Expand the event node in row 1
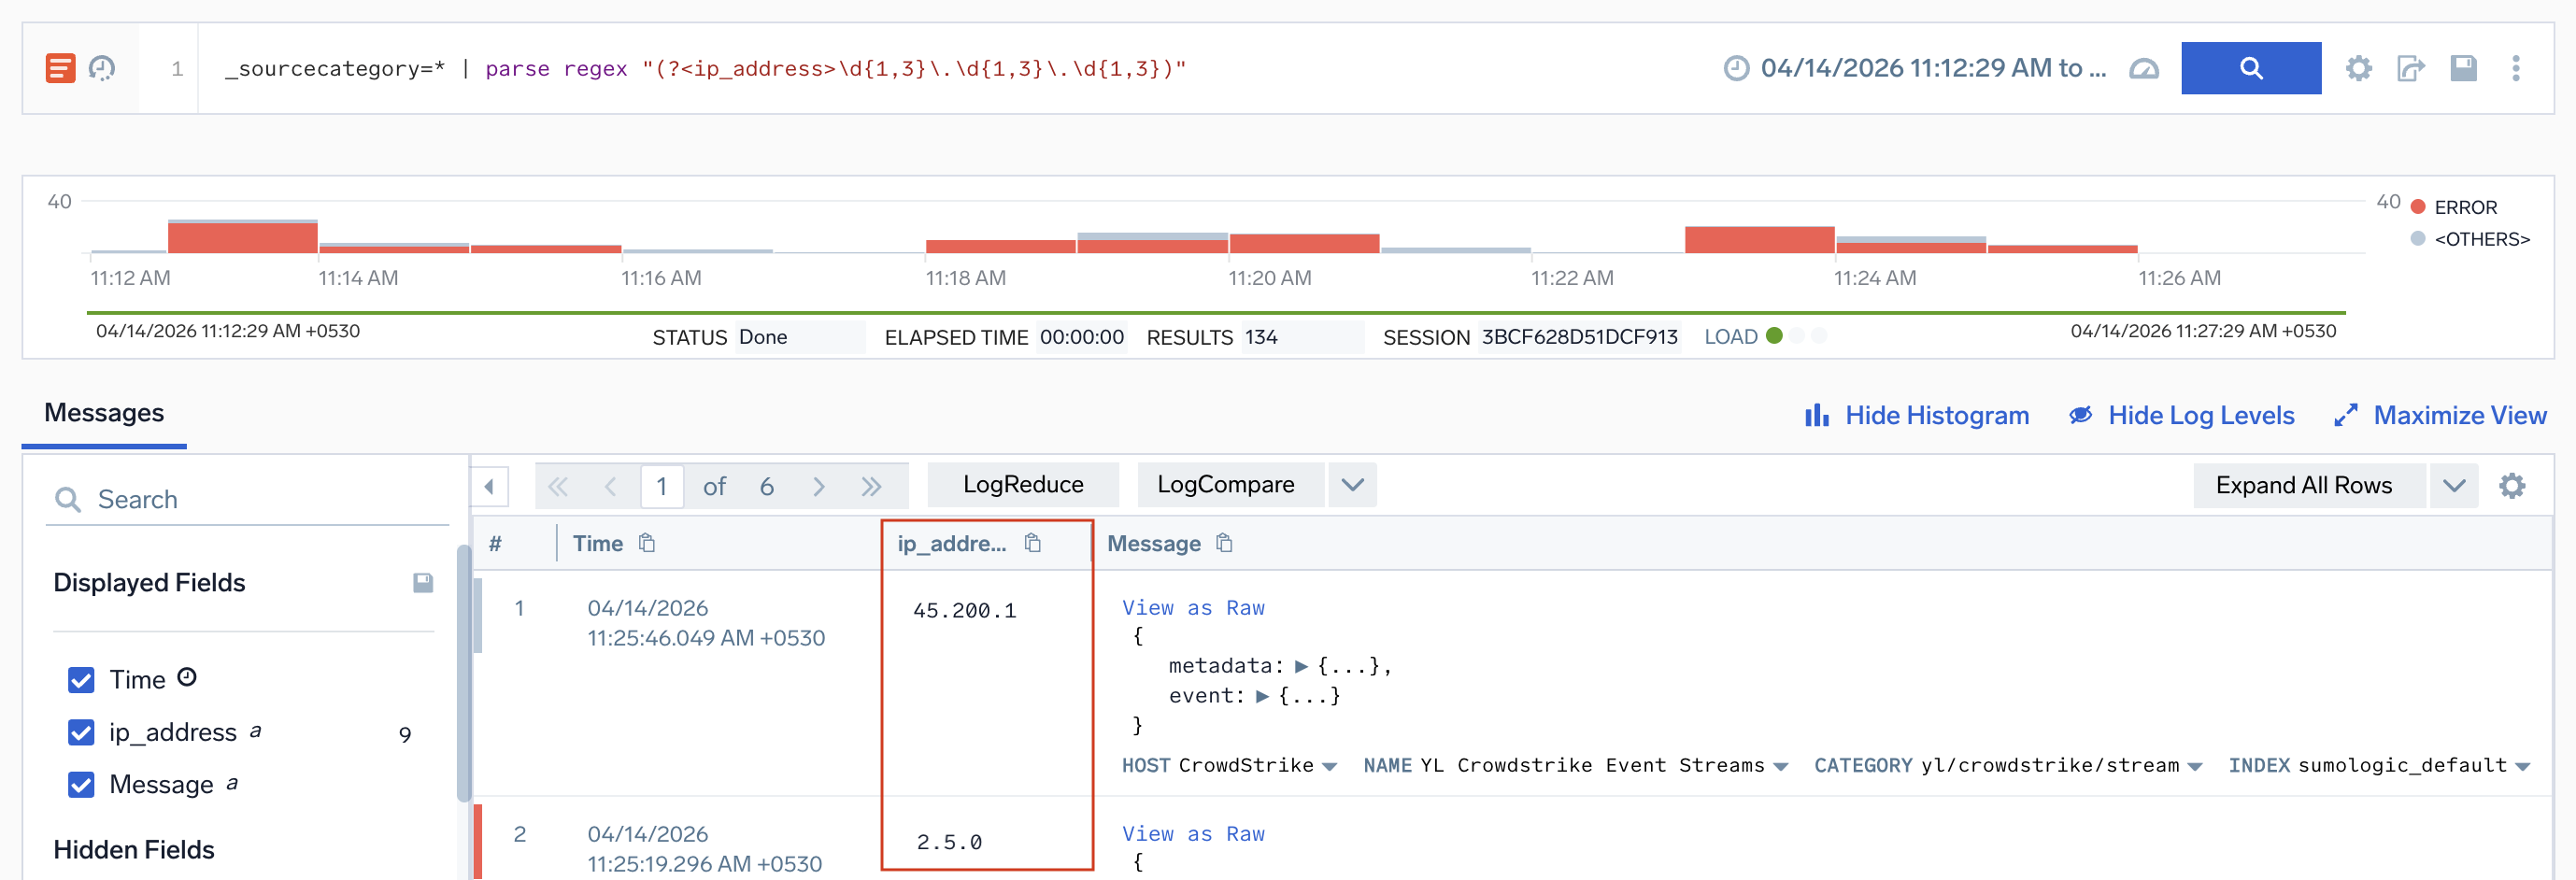The width and height of the screenshot is (2576, 880). point(1262,696)
